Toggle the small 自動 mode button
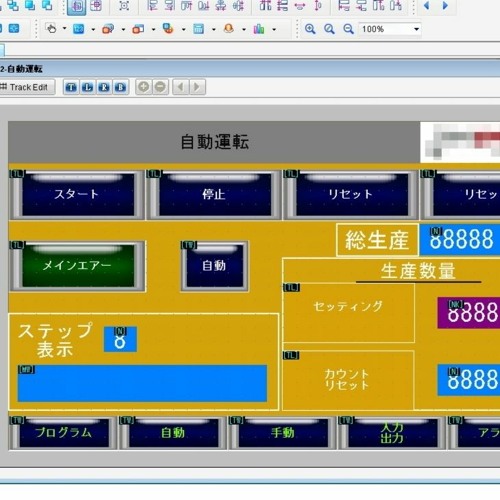 point(214,266)
